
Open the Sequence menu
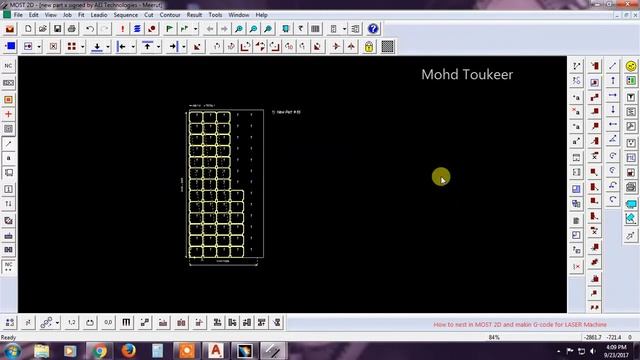[x=125, y=15]
